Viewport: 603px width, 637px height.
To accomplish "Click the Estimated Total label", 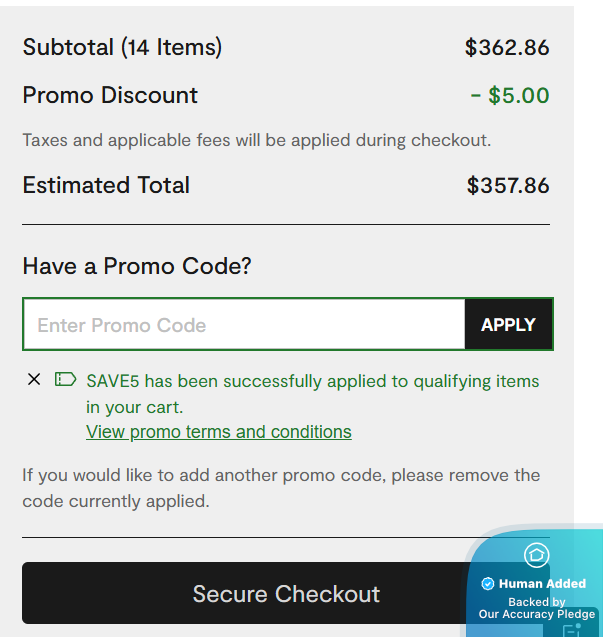I will [x=106, y=185].
